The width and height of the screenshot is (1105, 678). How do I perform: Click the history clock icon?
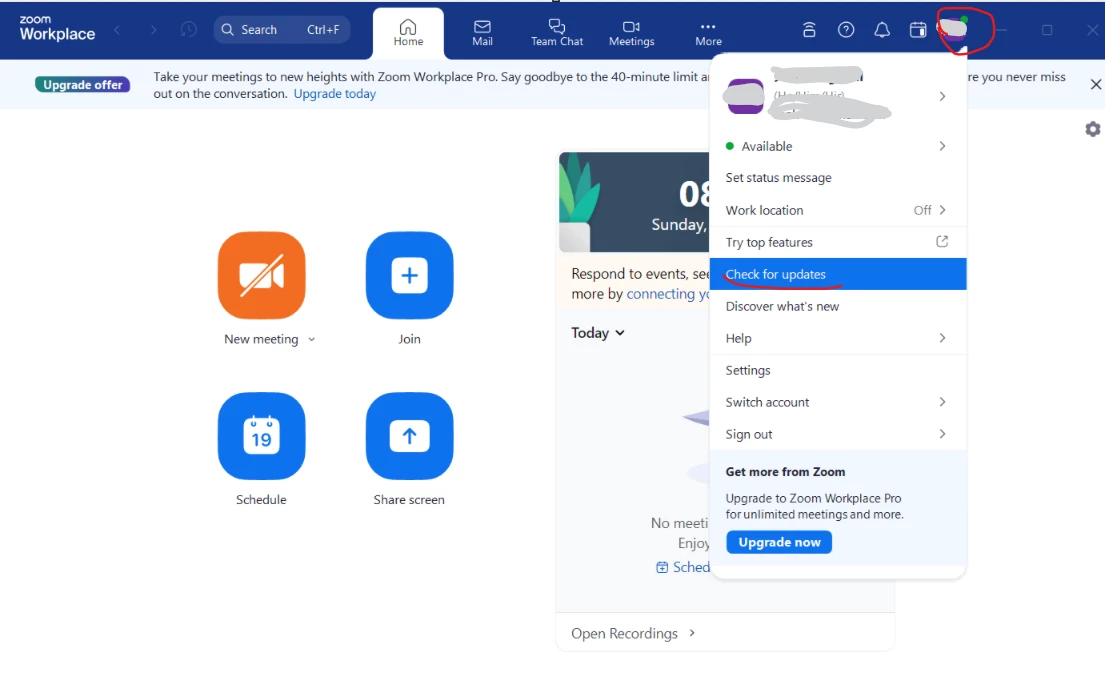point(188,30)
